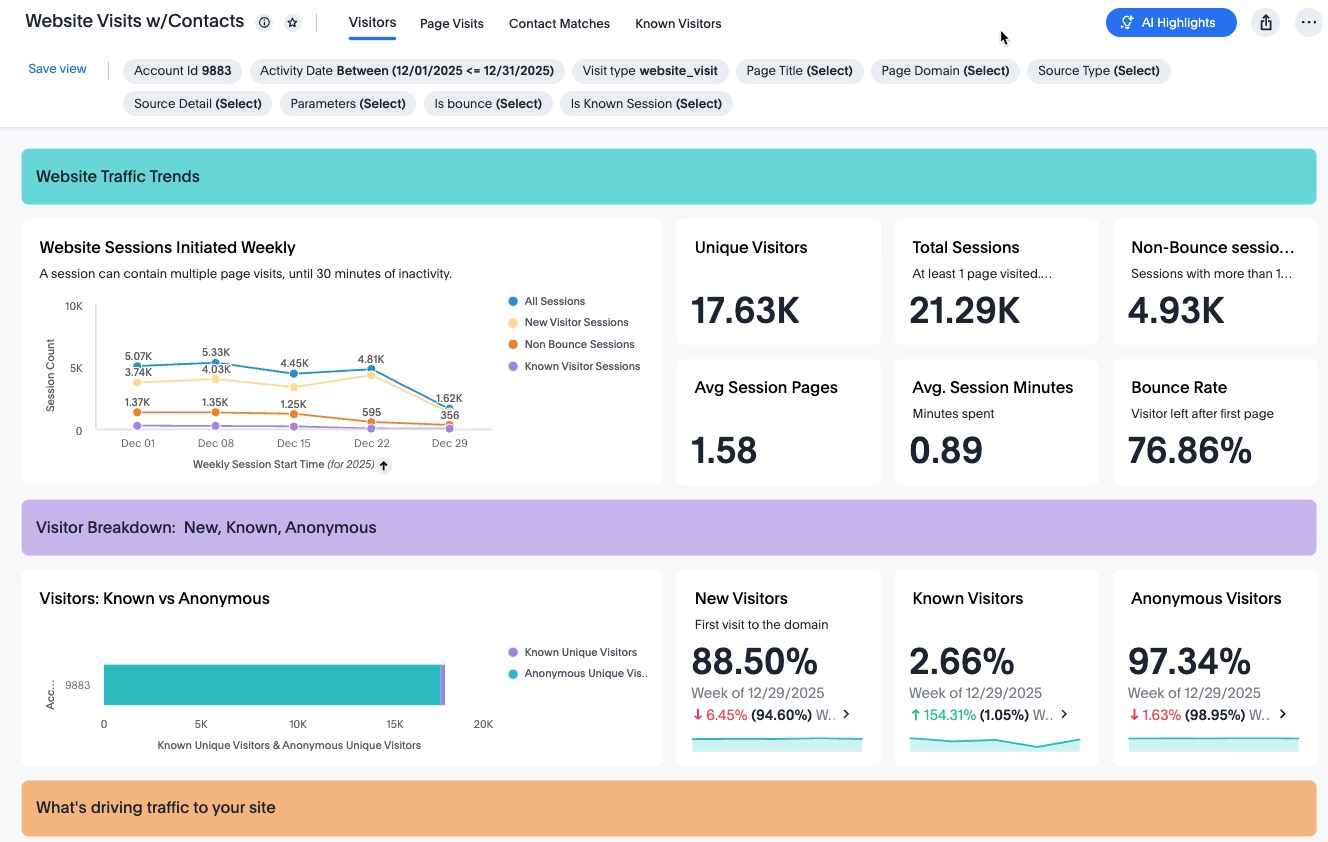Expand the Anonymous Visitors trend chevron
Image resolution: width=1328 pixels, height=842 pixels.
click(x=1282, y=714)
